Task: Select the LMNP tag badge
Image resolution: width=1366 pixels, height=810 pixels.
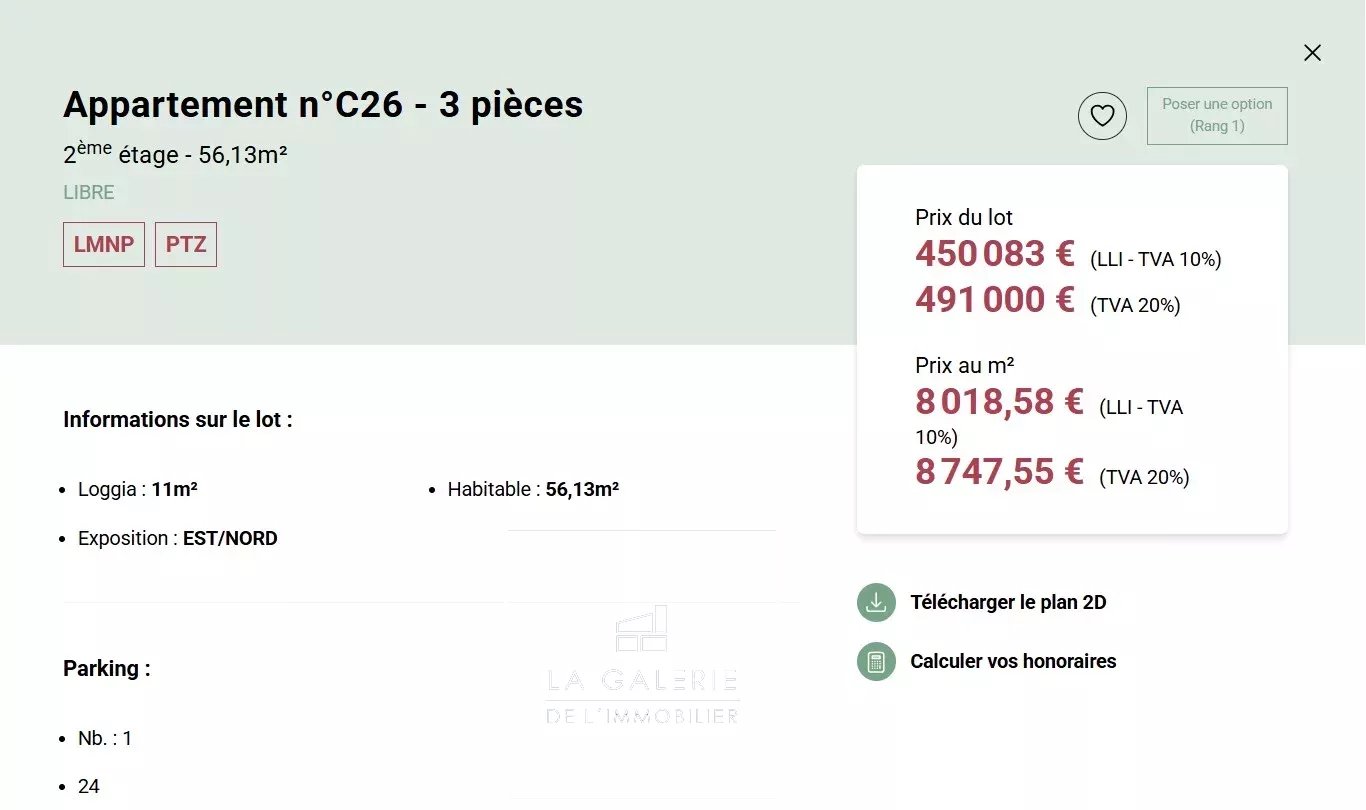Action: click(x=104, y=245)
